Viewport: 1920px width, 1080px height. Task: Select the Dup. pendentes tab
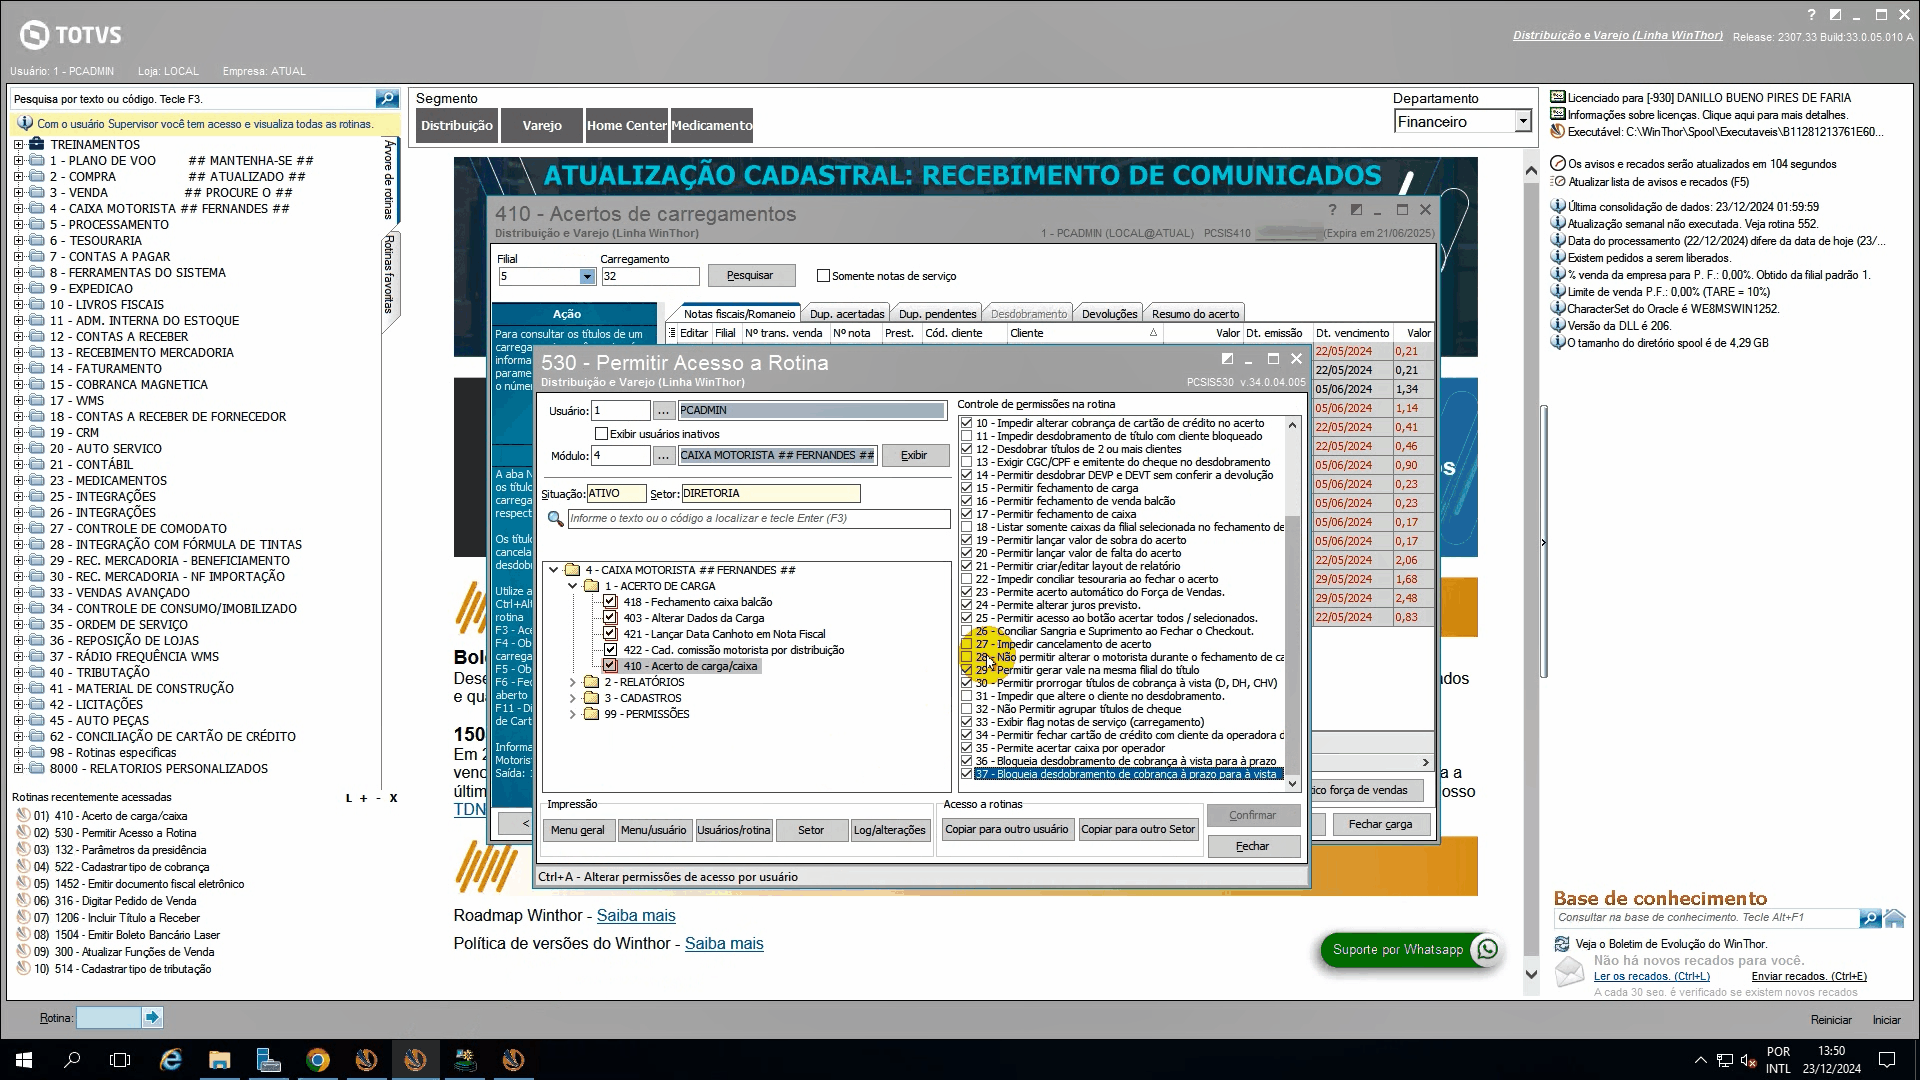(936, 314)
